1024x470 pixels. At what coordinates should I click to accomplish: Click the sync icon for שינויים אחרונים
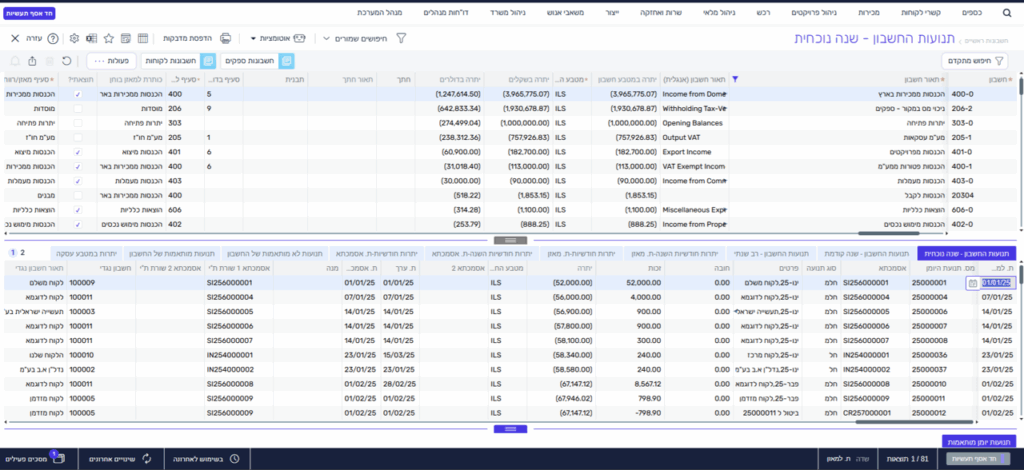[146, 459]
